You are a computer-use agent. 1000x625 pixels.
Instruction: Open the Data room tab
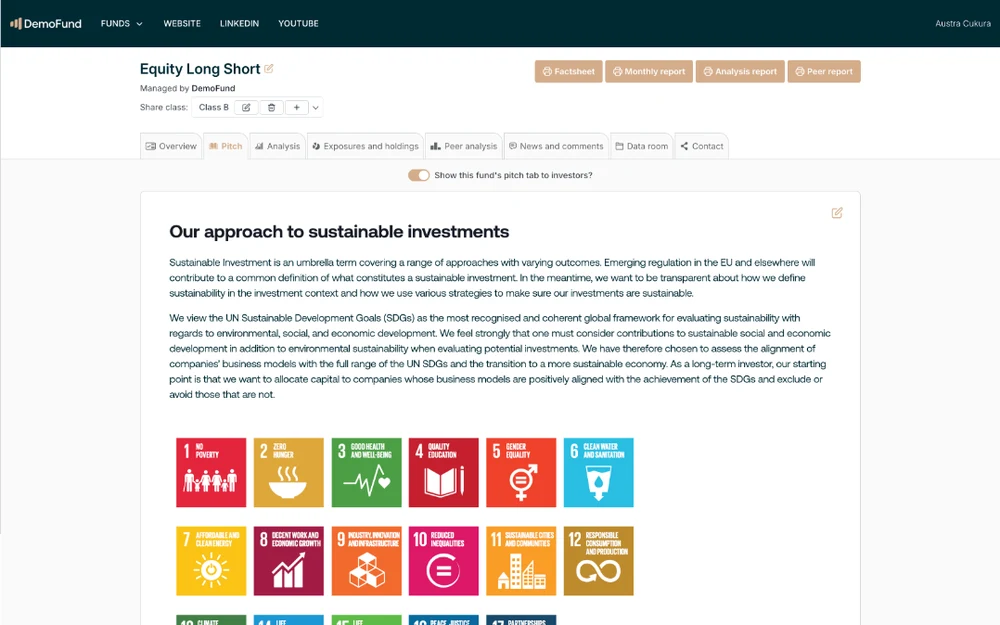click(642, 146)
